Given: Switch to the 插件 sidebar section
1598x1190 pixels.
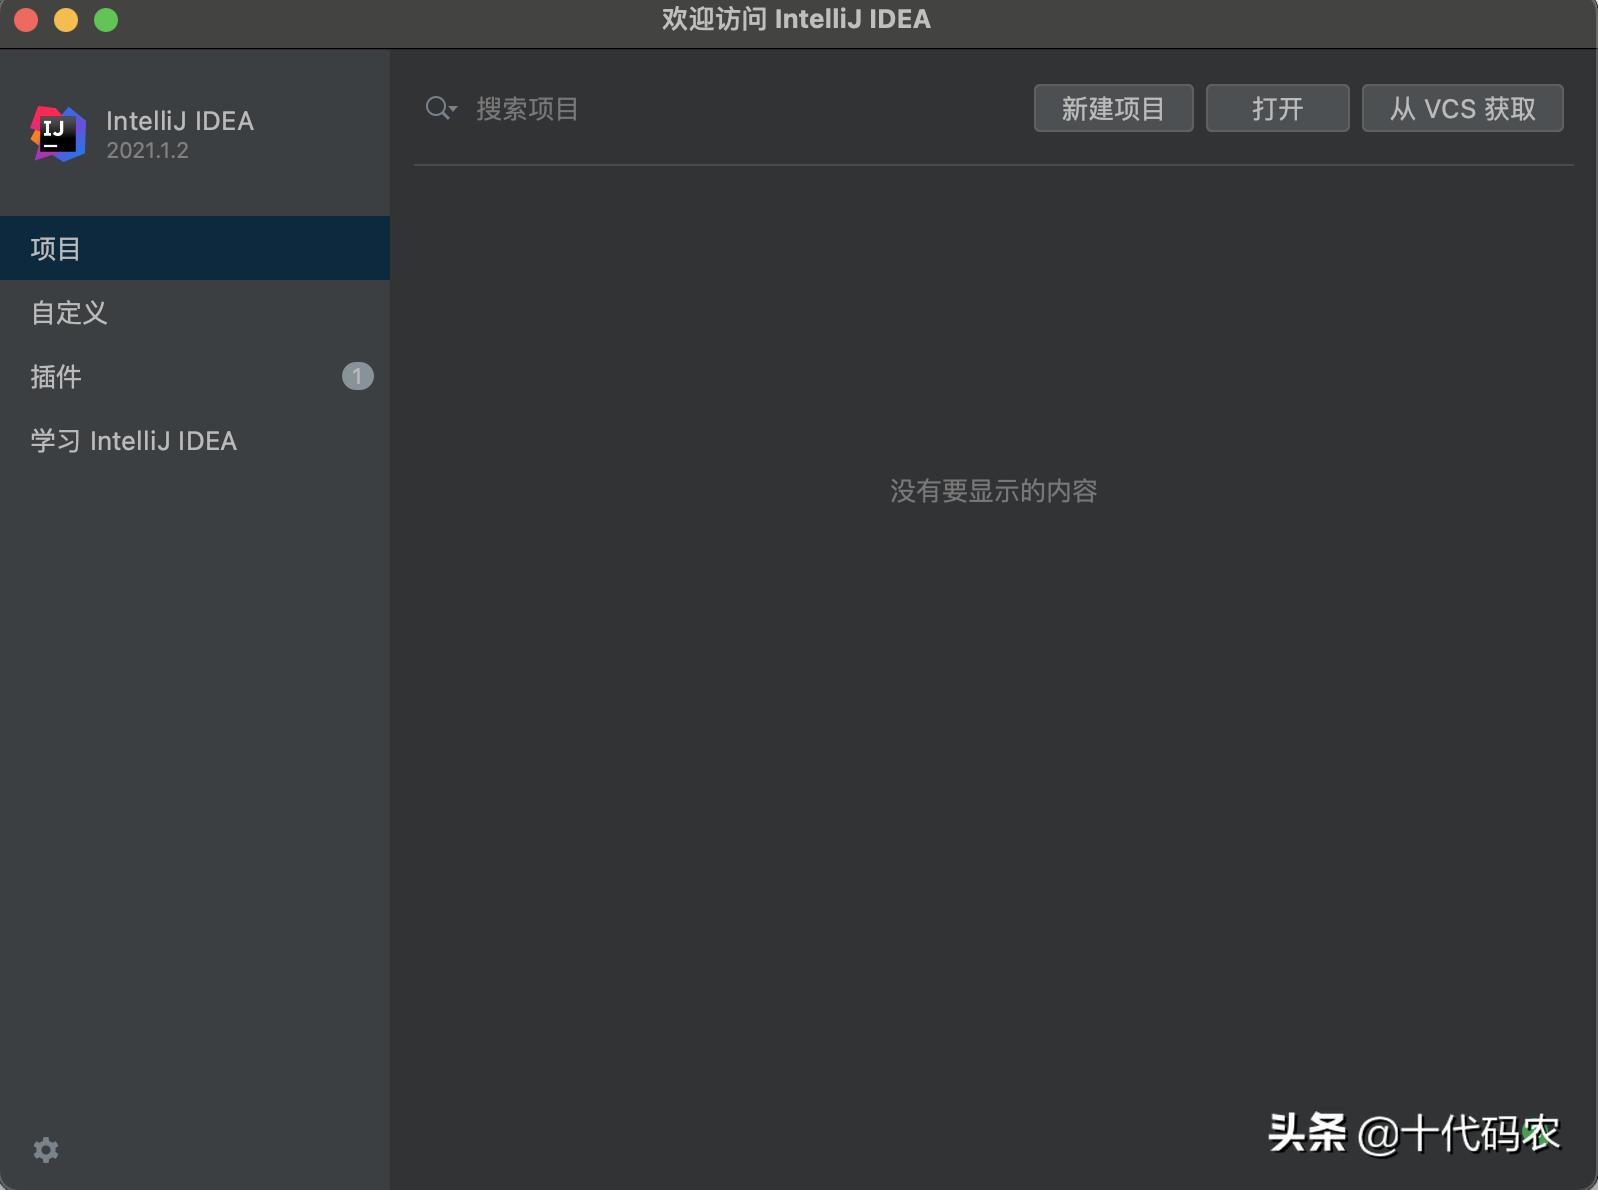Looking at the screenshot, I should pos(195,376).
